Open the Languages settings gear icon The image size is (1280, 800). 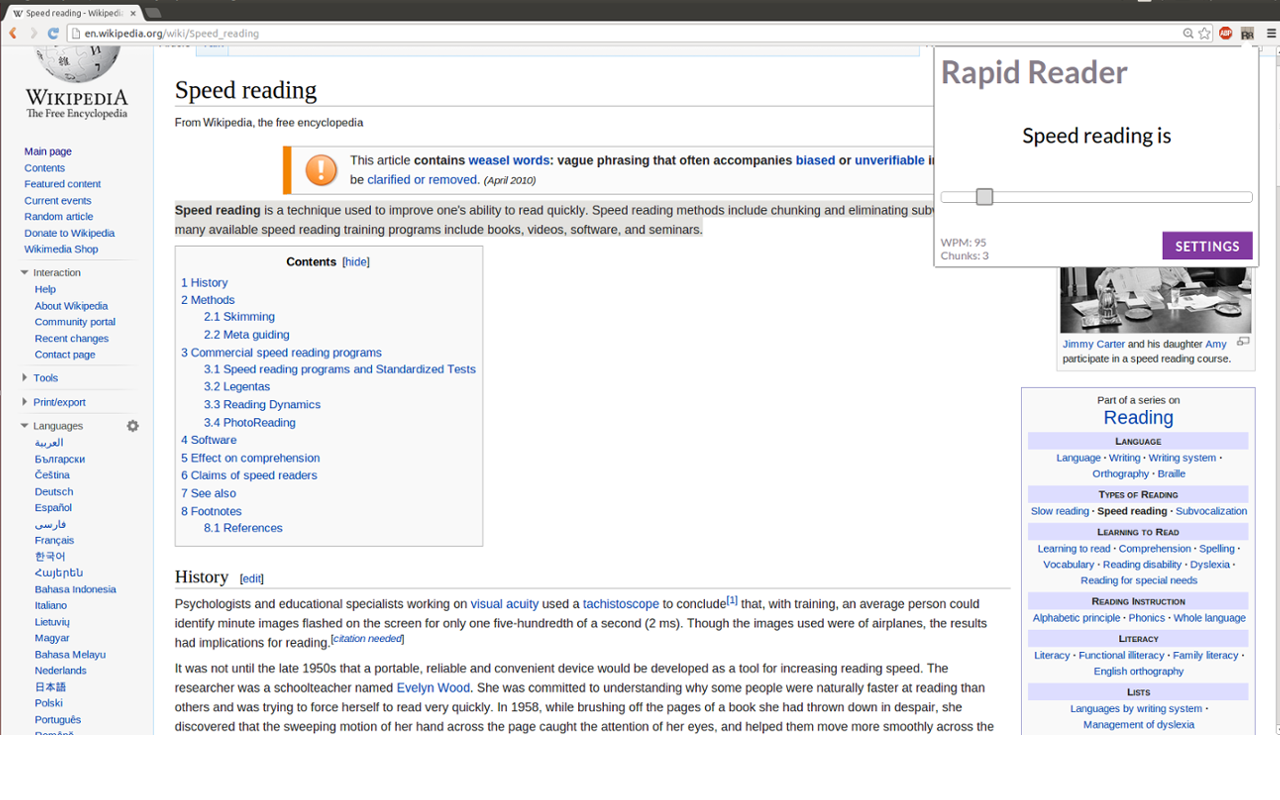(x=133, y=426)
